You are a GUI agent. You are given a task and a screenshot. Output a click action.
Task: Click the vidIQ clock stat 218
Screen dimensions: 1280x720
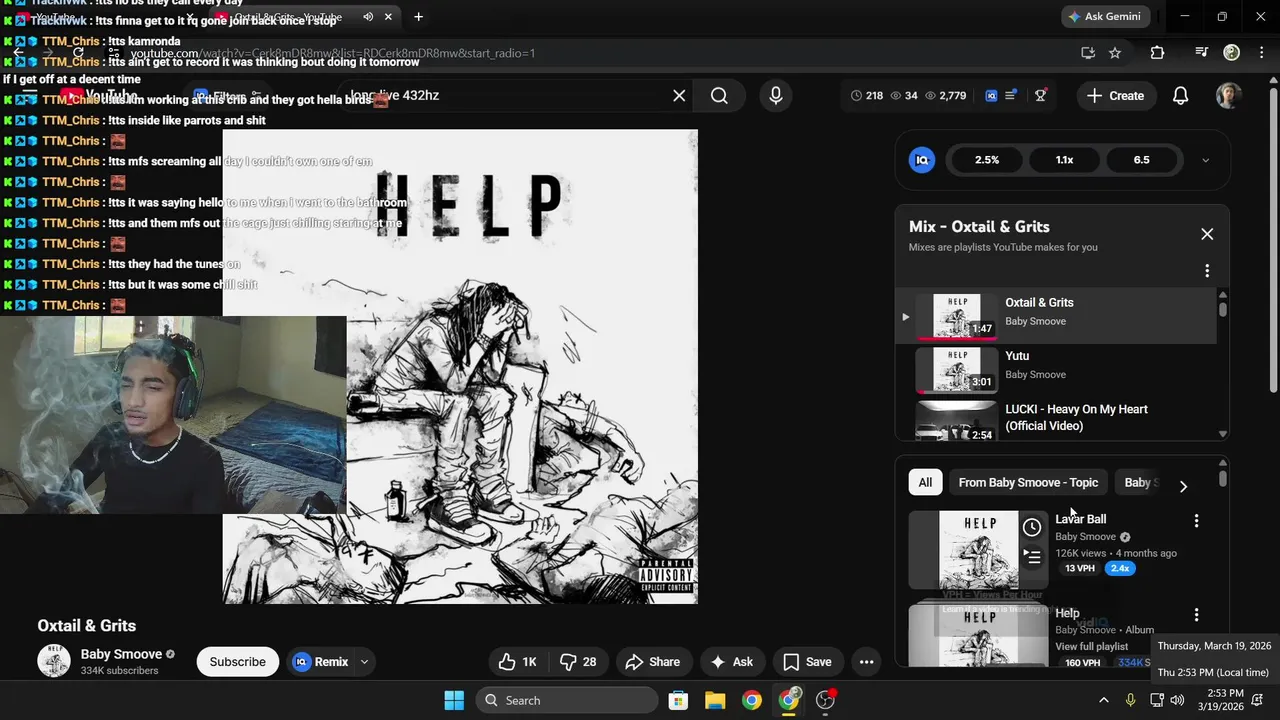[867, 96]
